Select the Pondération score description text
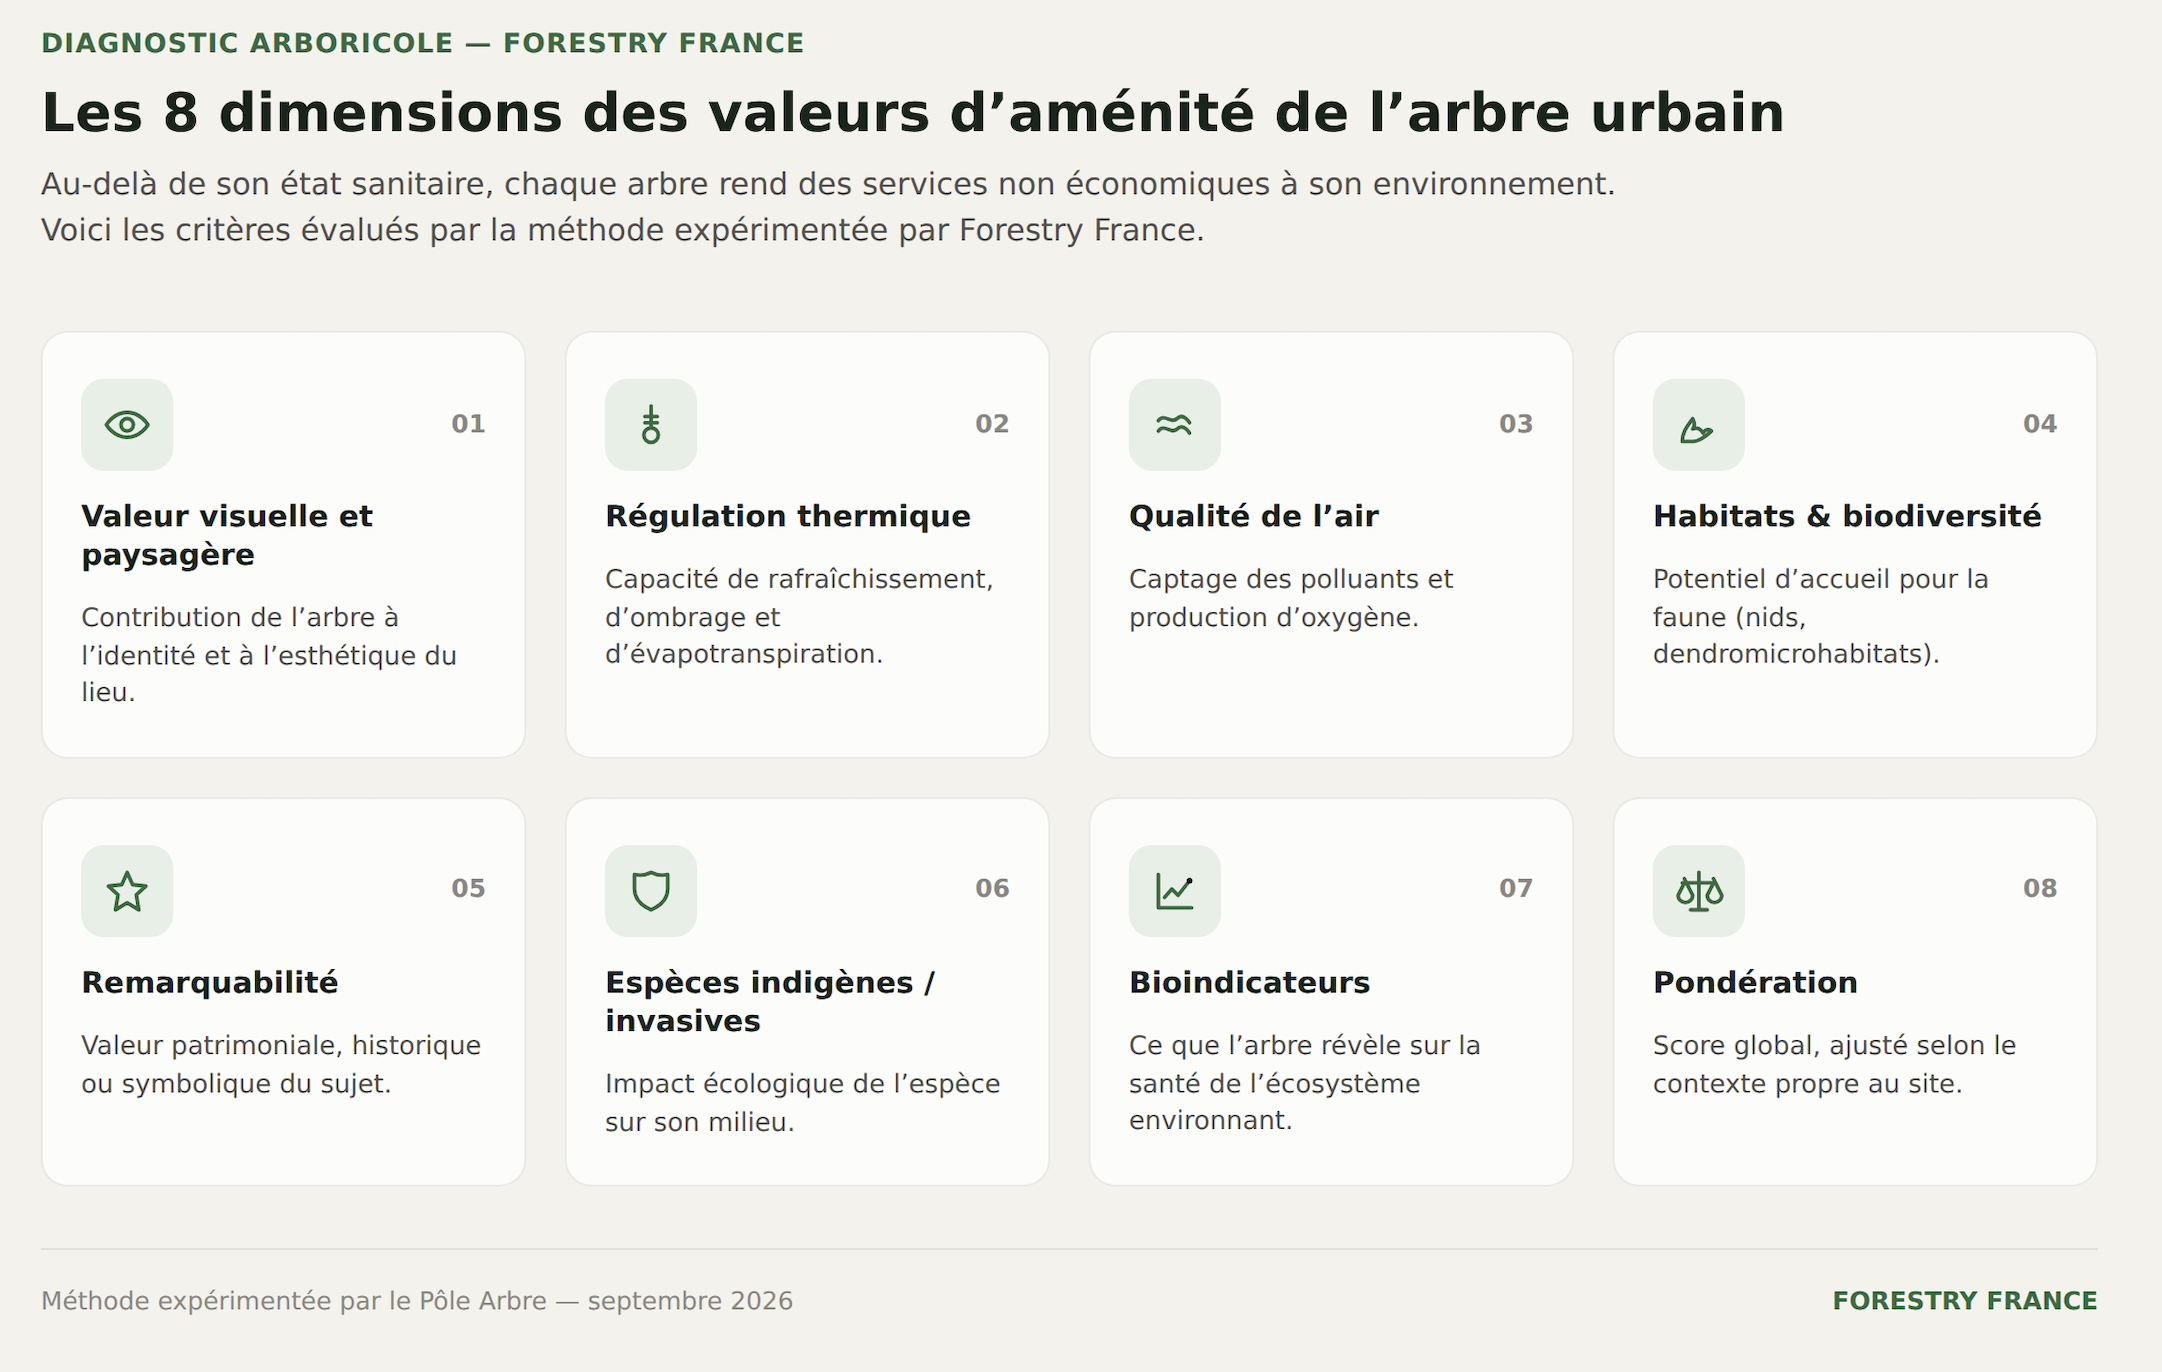 coord(1834,1064)
